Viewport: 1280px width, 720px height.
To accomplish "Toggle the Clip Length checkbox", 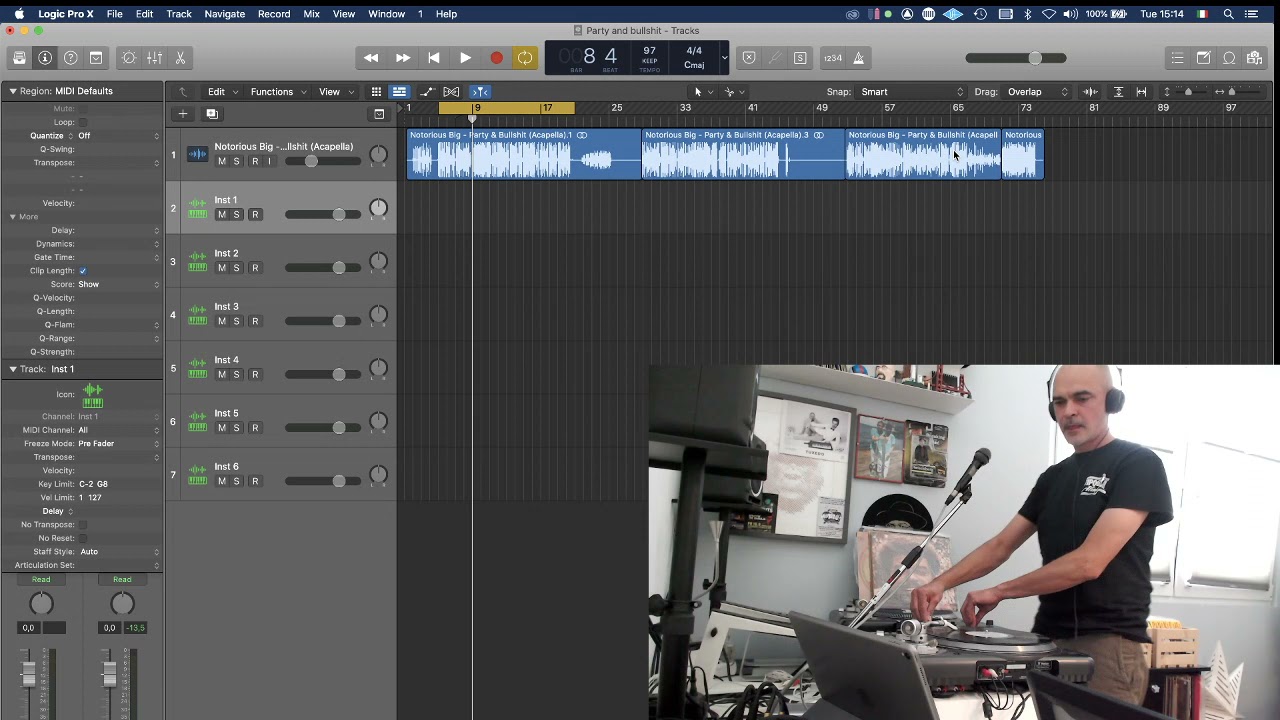I will [82, 271].
